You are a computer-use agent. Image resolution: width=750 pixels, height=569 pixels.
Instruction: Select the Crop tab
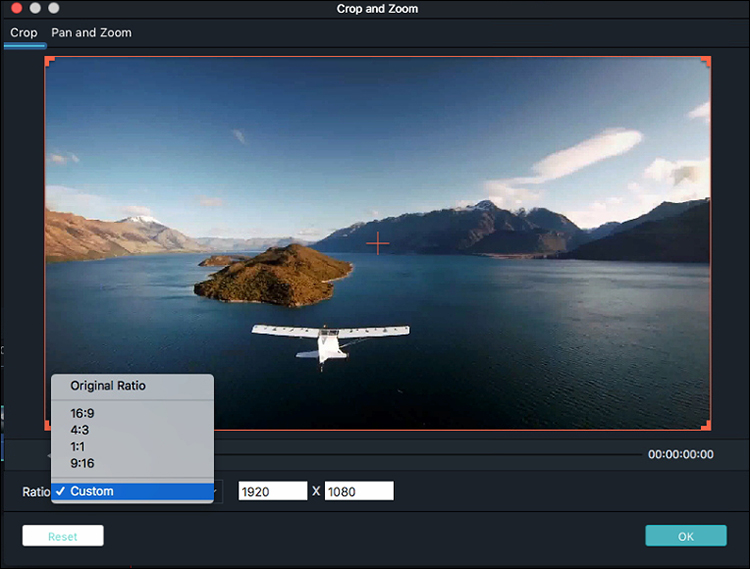tap(23, 33)
